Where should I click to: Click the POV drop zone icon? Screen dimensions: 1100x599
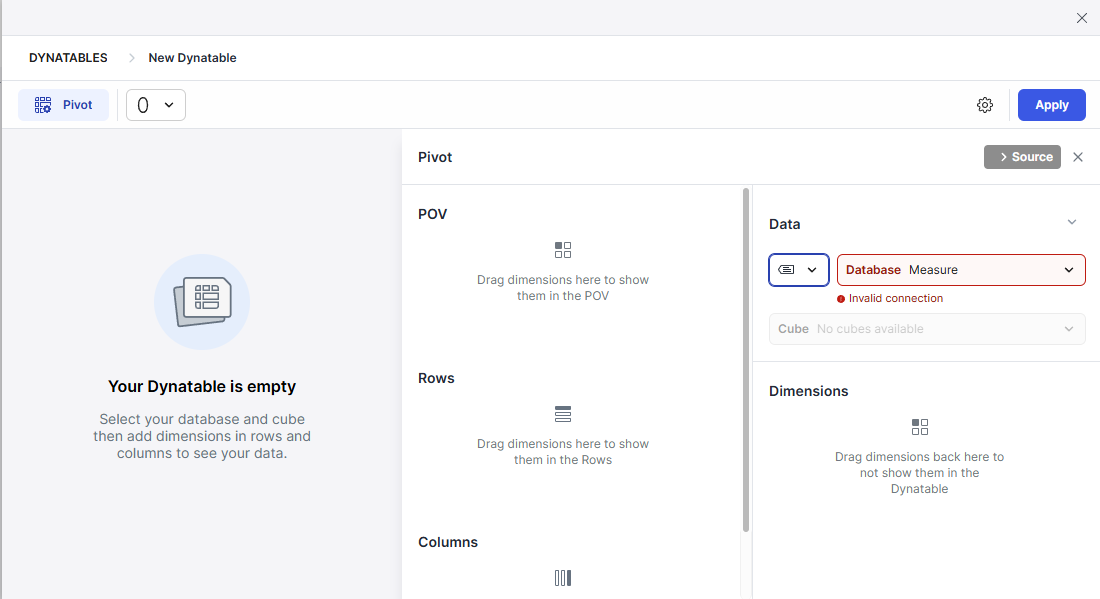click(x=563, y=250)
